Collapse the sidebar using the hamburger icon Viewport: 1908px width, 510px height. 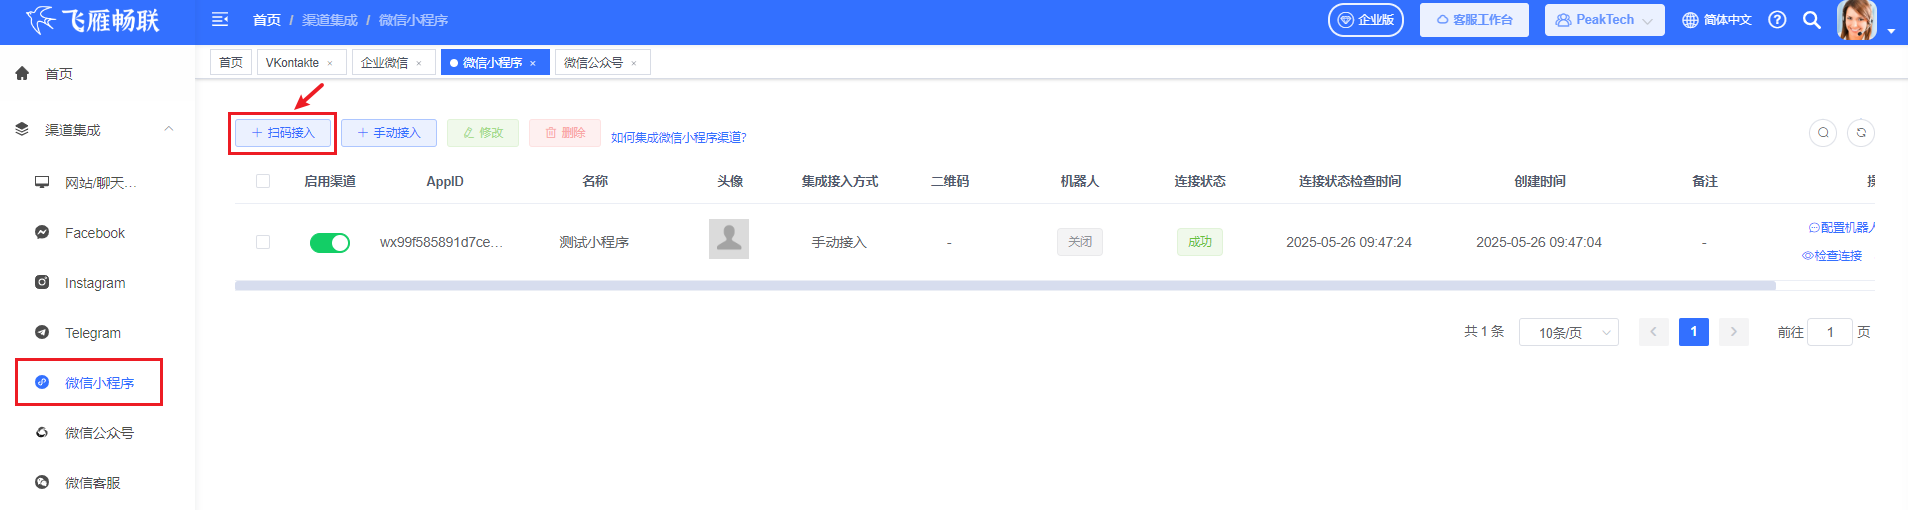tap(220, 20)
